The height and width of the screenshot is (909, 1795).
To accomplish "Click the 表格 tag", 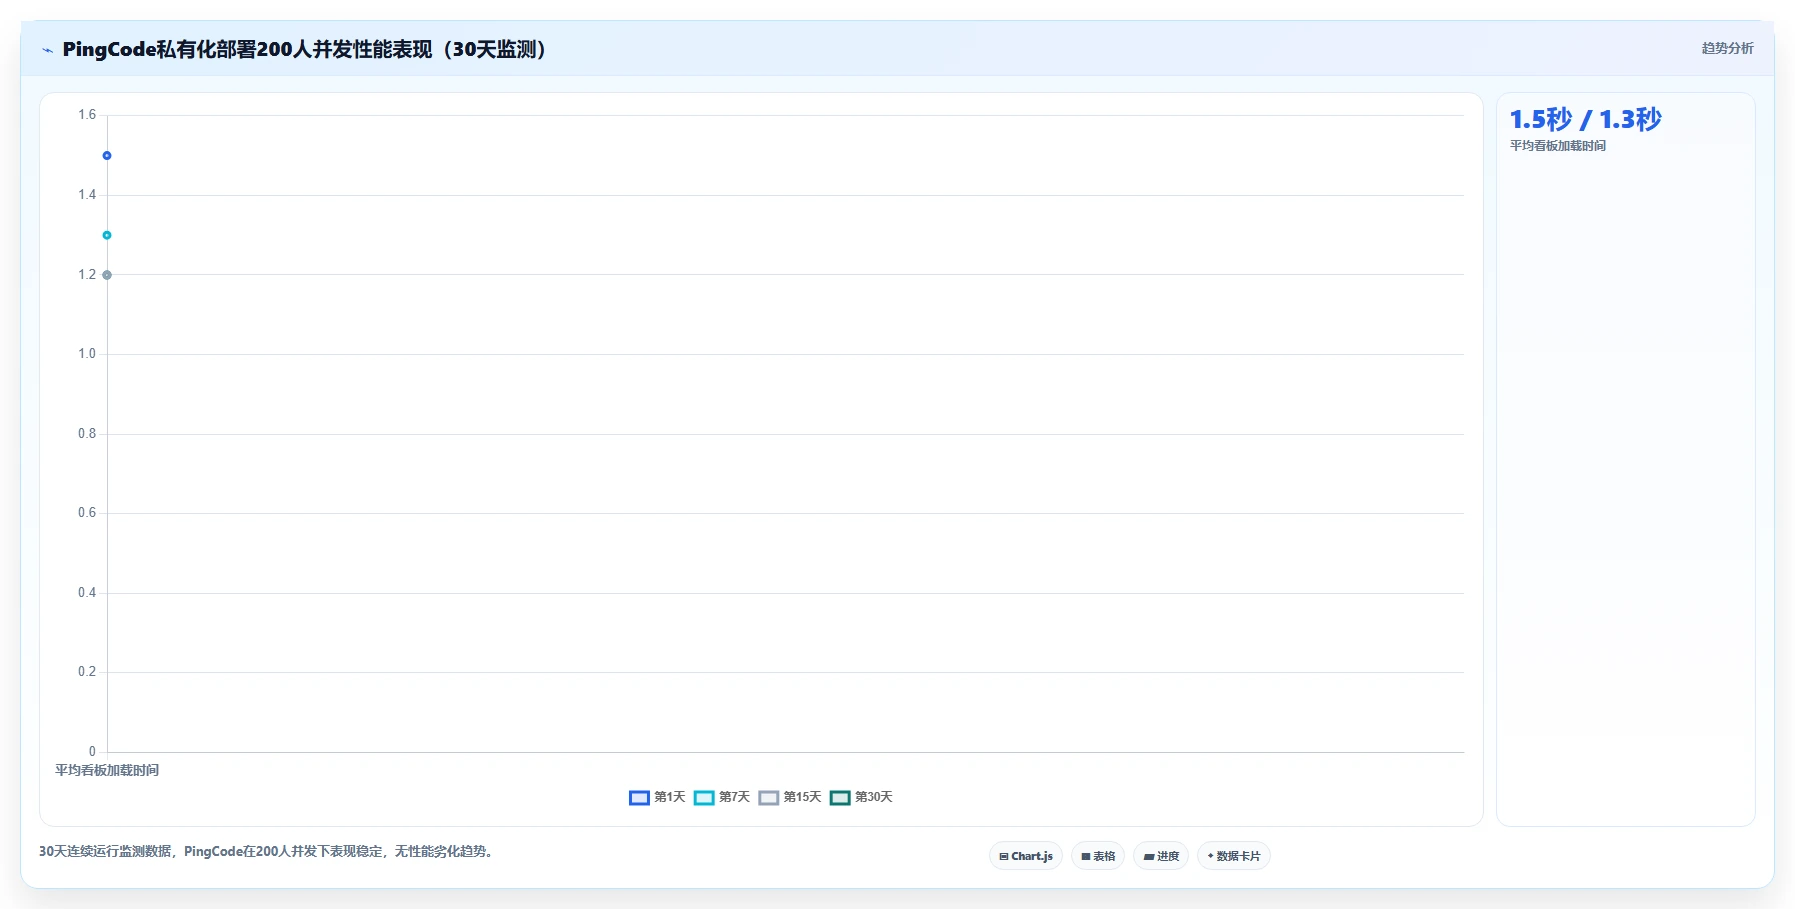I will click(x=1098, y=856).
